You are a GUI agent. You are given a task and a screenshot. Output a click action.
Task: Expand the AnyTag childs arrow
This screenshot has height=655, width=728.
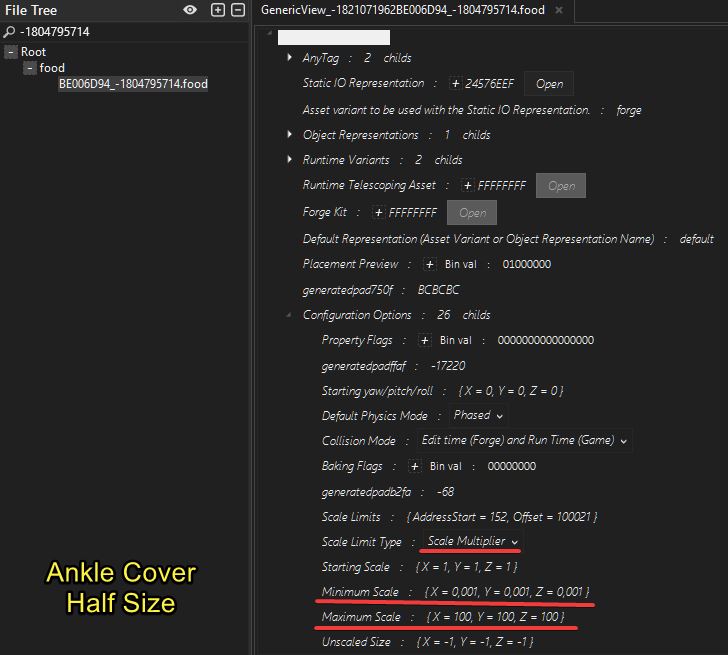click(289, 57)
